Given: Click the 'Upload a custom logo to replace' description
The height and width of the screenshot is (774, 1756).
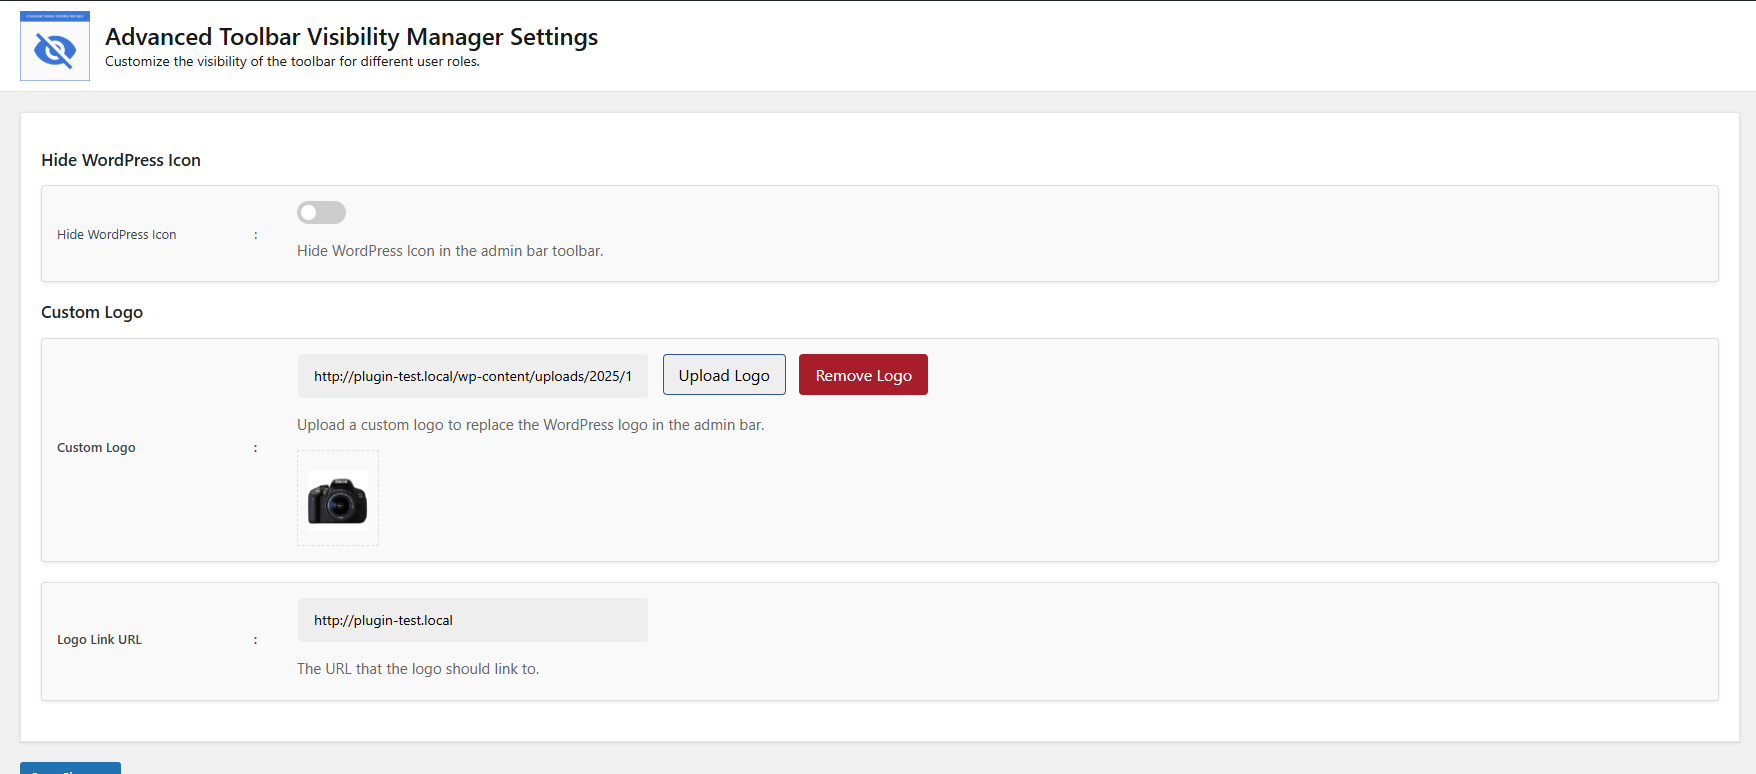Looking at the screenshot, I should point(531,425).
